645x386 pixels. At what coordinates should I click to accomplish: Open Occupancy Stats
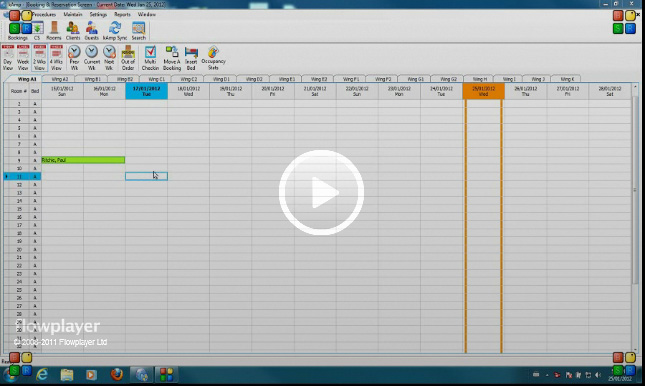pos(213,58)
